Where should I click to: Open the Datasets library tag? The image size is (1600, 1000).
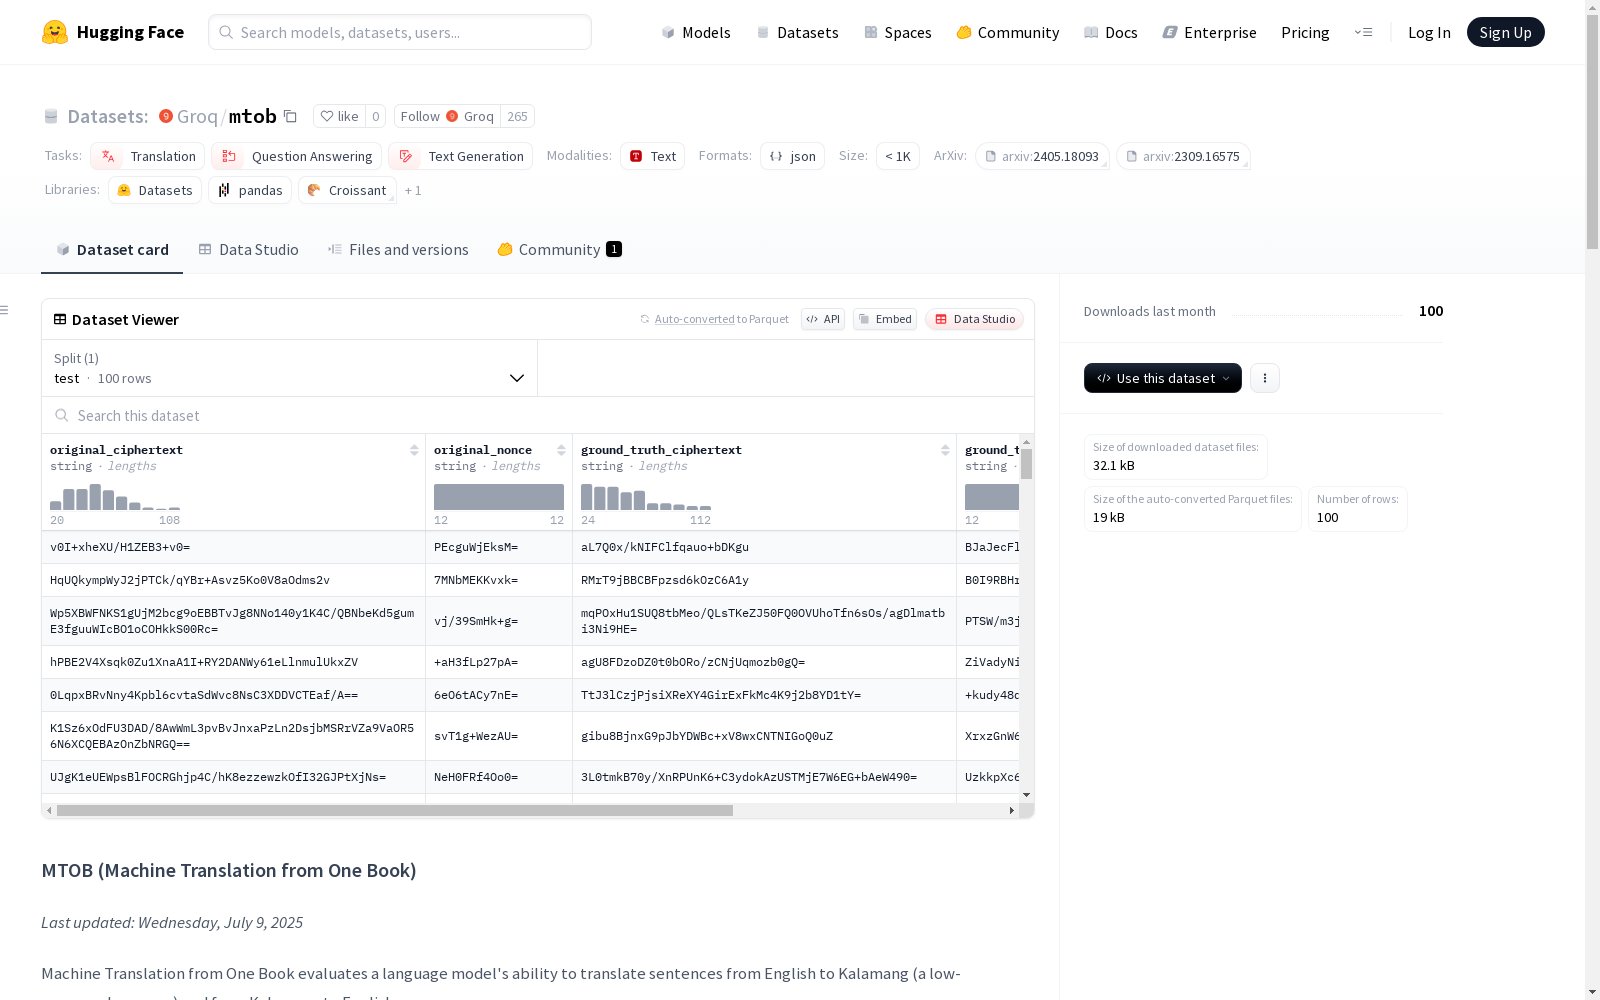click(x=155, y=190)
